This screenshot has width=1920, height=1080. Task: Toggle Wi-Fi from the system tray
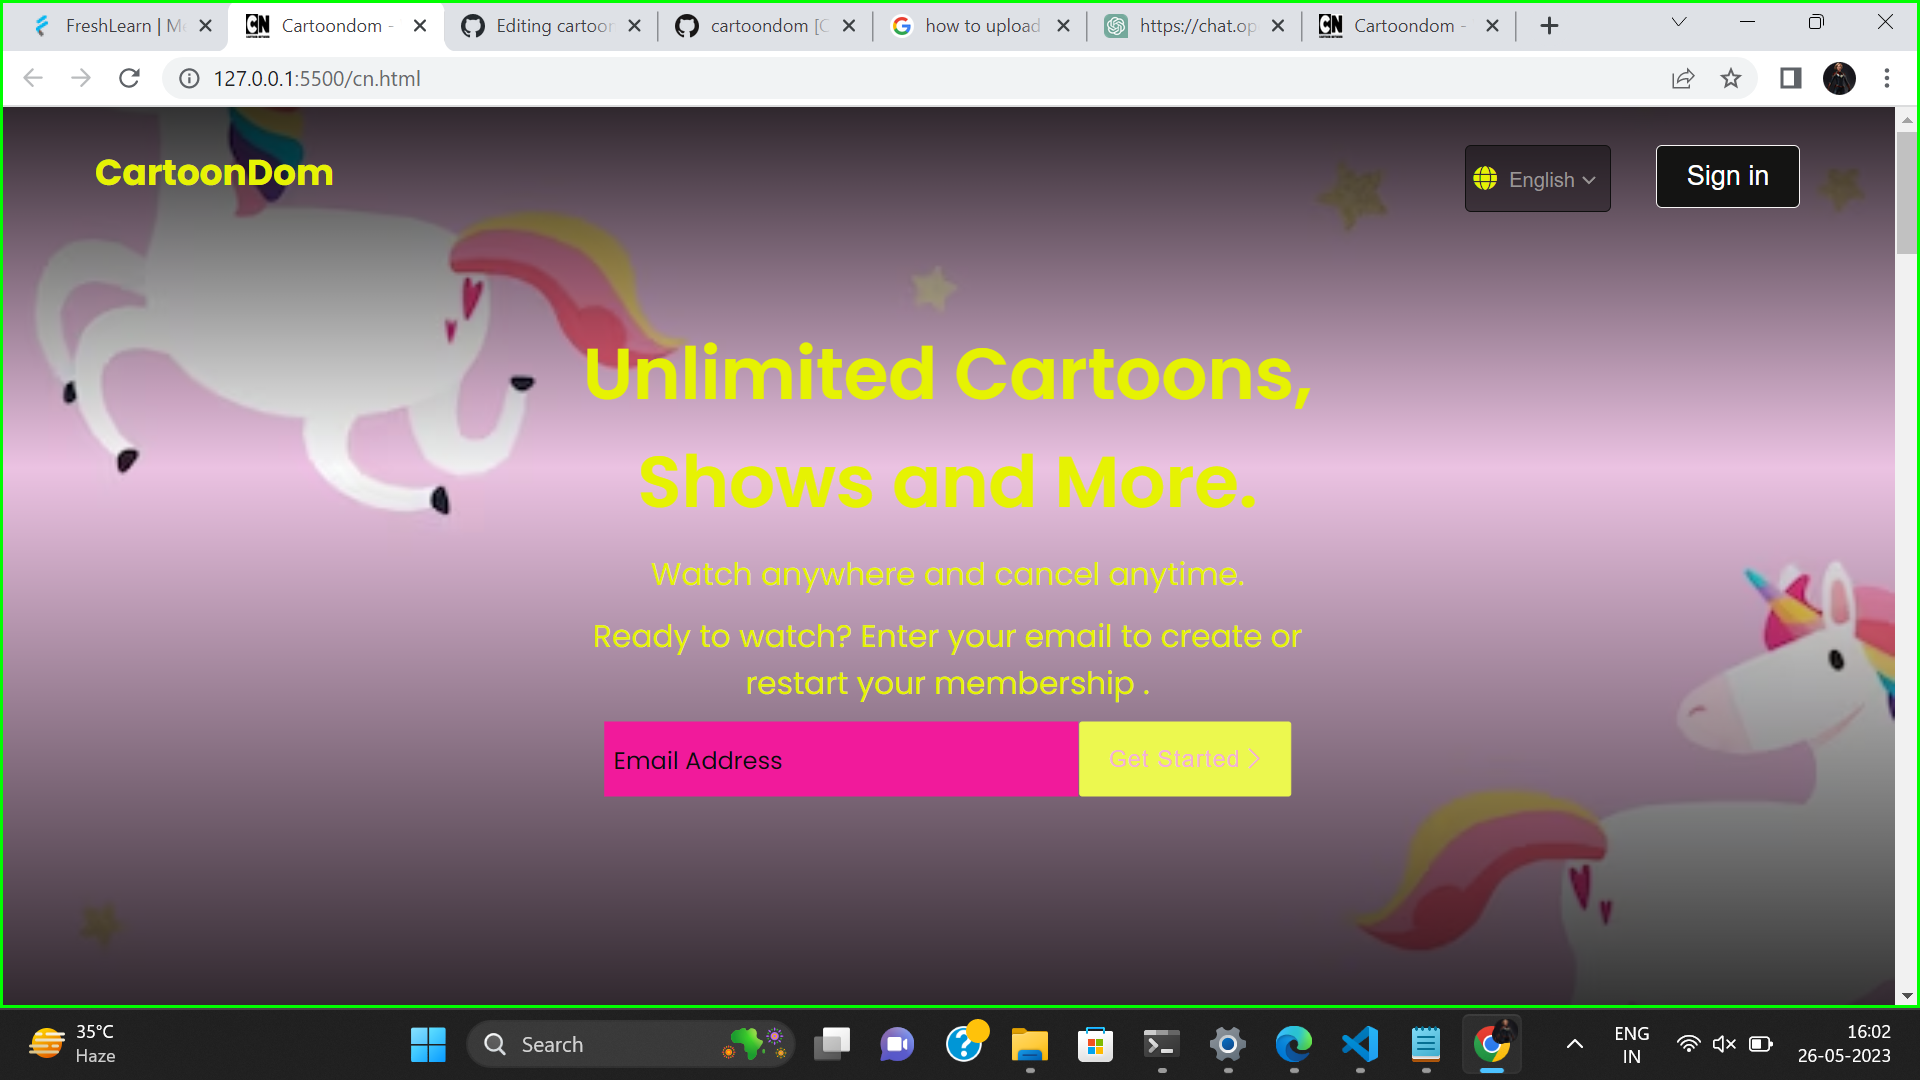[x=1688, y=1044]
